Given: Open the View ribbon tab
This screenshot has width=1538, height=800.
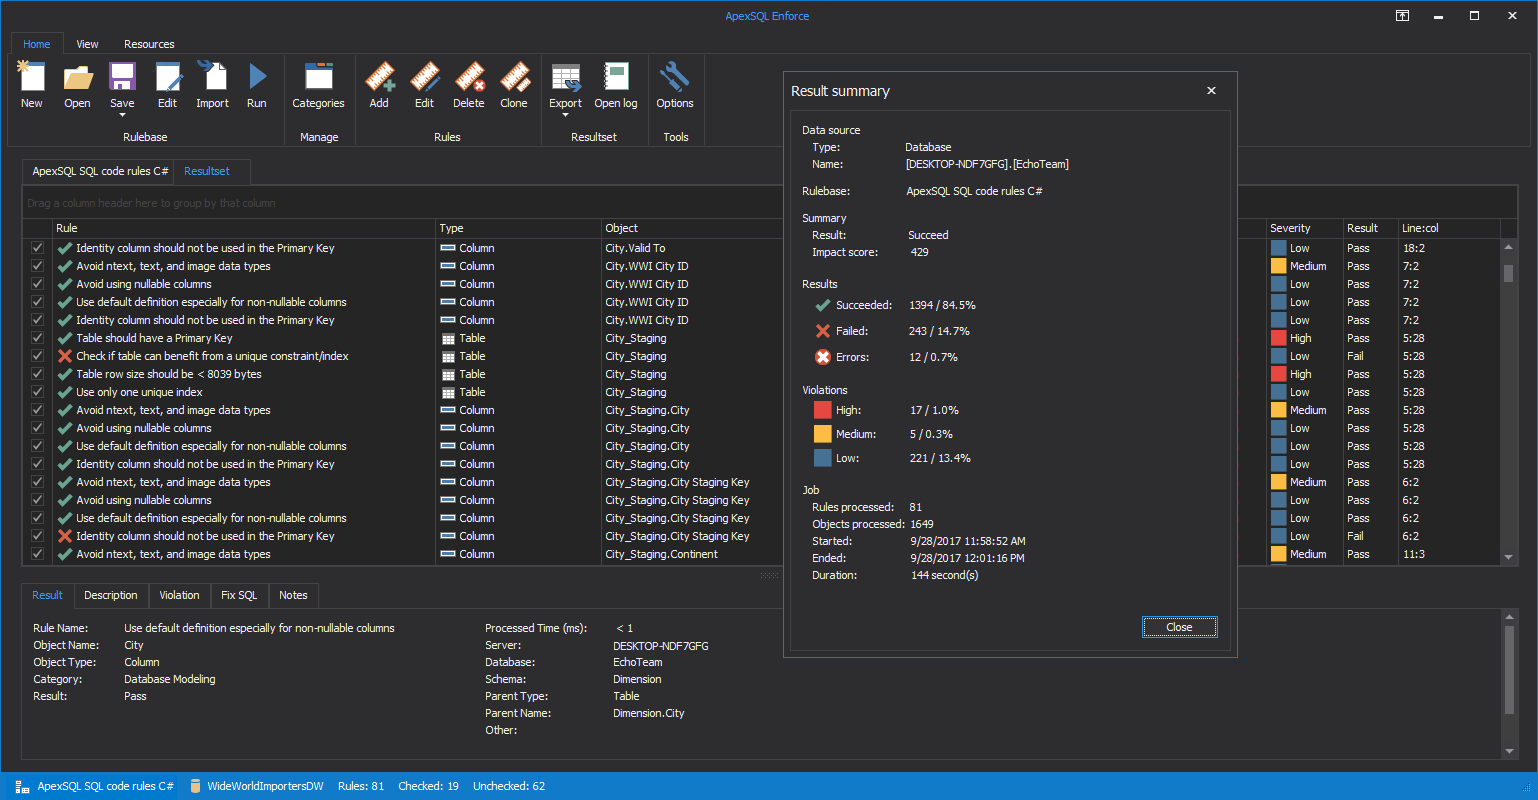Looking at the screenshot, I should (x=88, y=44).
